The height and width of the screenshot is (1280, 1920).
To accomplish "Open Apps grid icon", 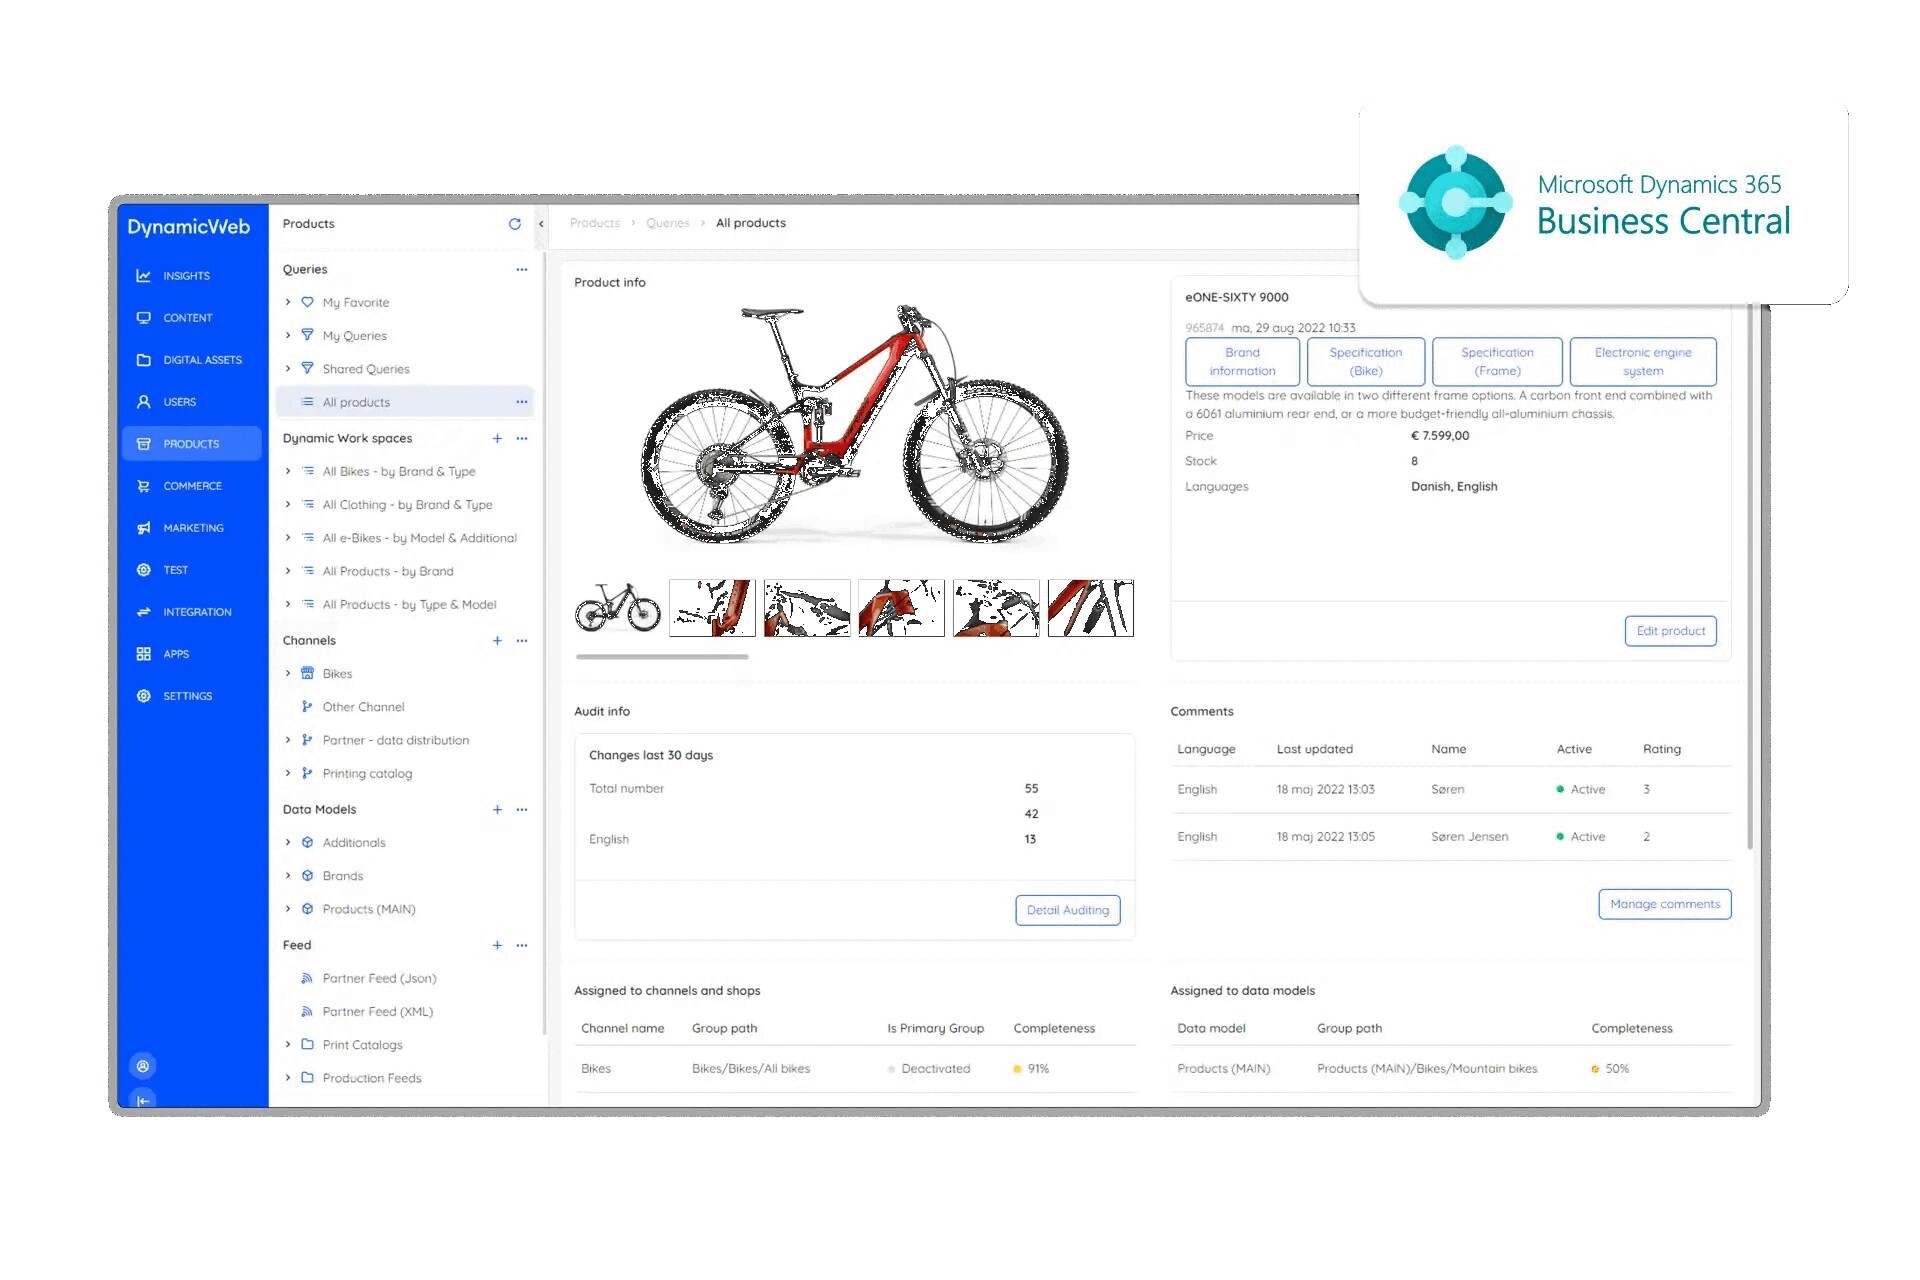I will [x=144, y=654].
